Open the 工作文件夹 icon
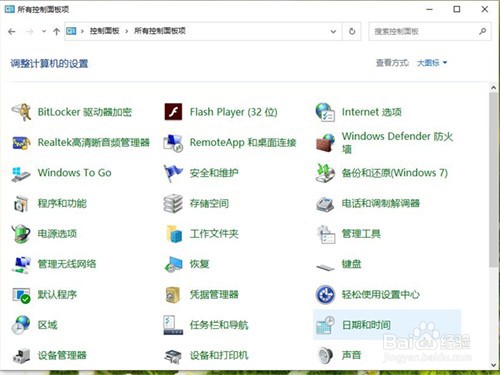 [x=174, y=234]
